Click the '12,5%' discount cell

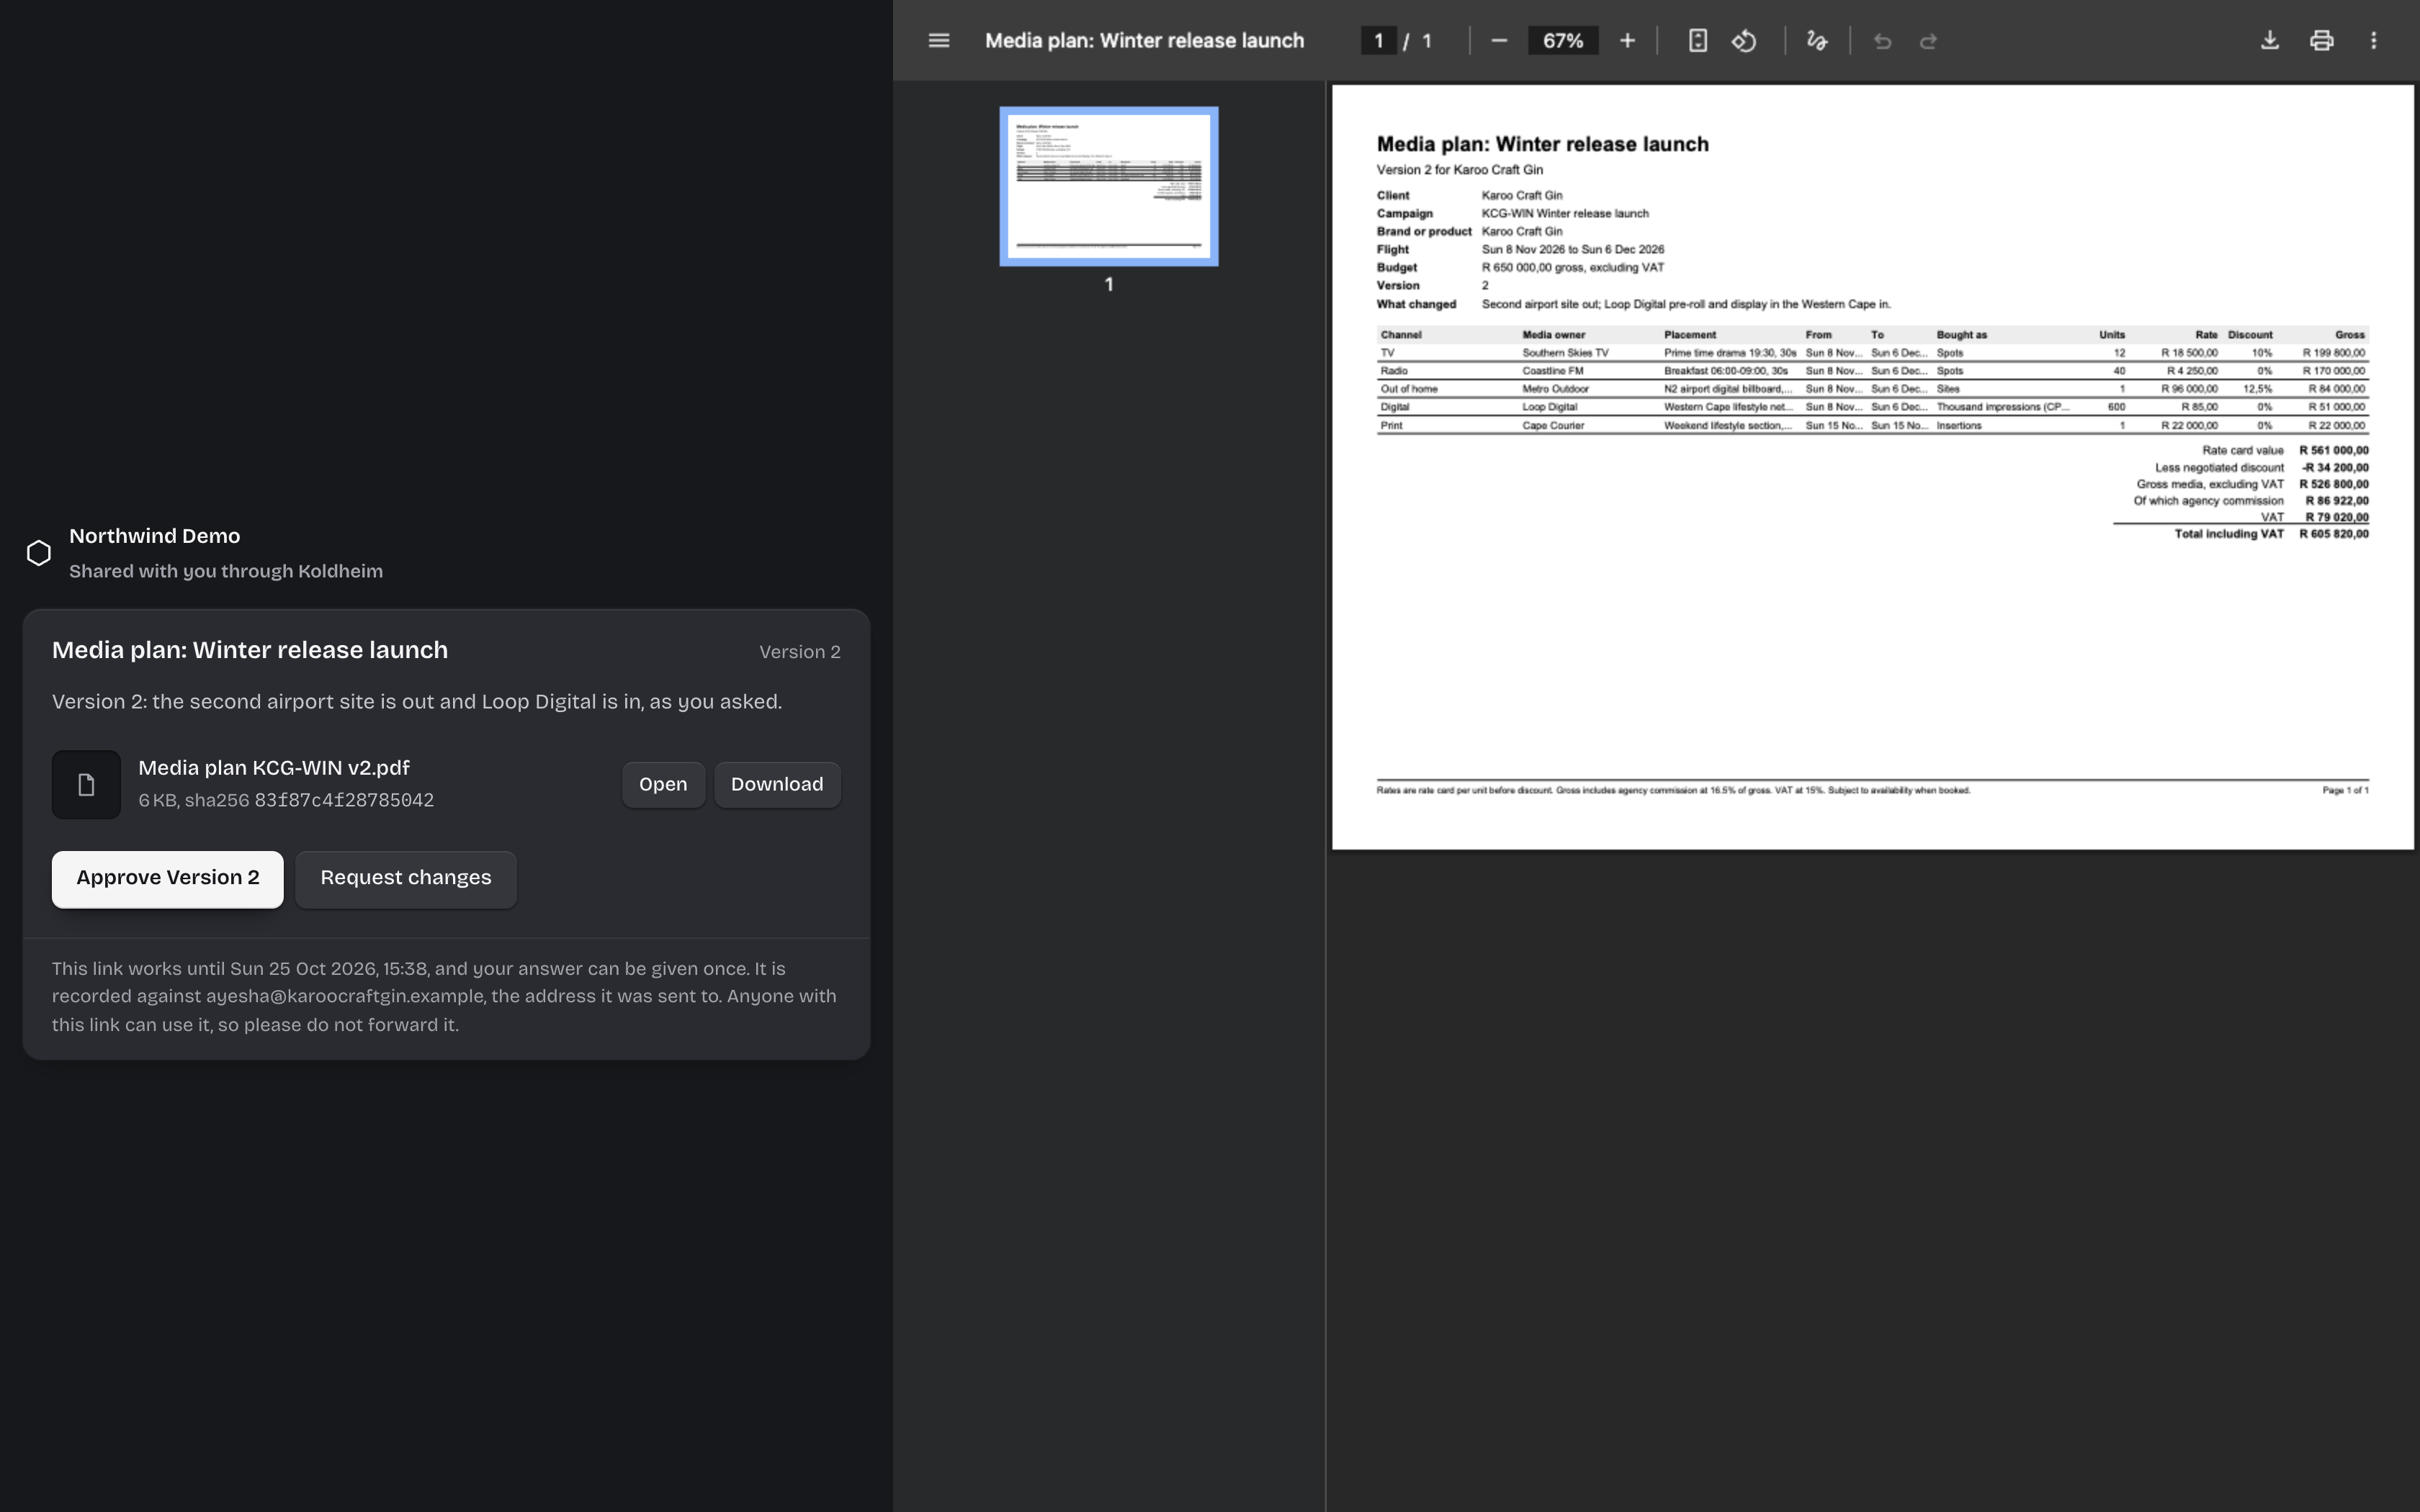(x=2257, y=389)
